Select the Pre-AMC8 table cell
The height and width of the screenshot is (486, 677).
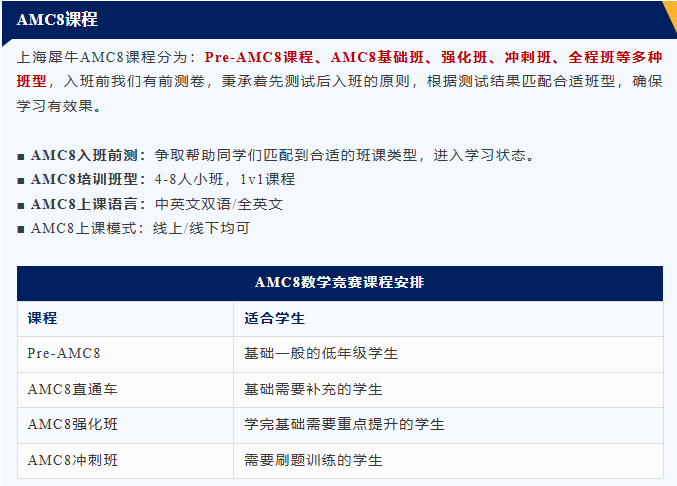click(64, 353)
